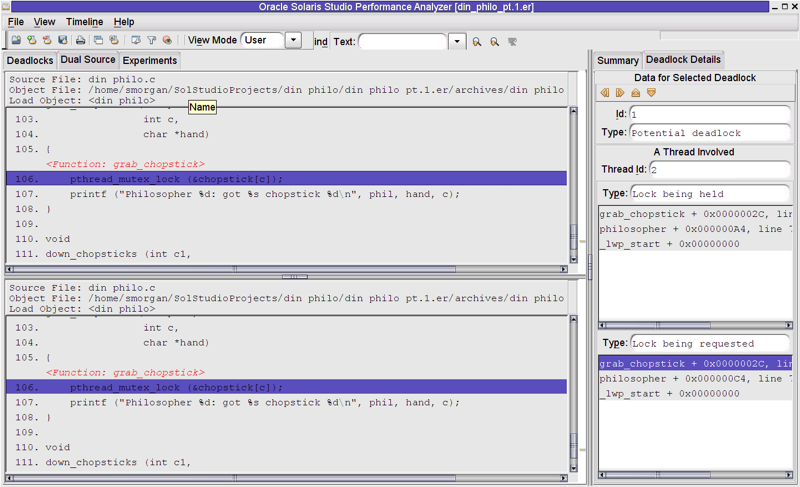Open the Timeline menu

pyautogui.click(x=84, y=22)
